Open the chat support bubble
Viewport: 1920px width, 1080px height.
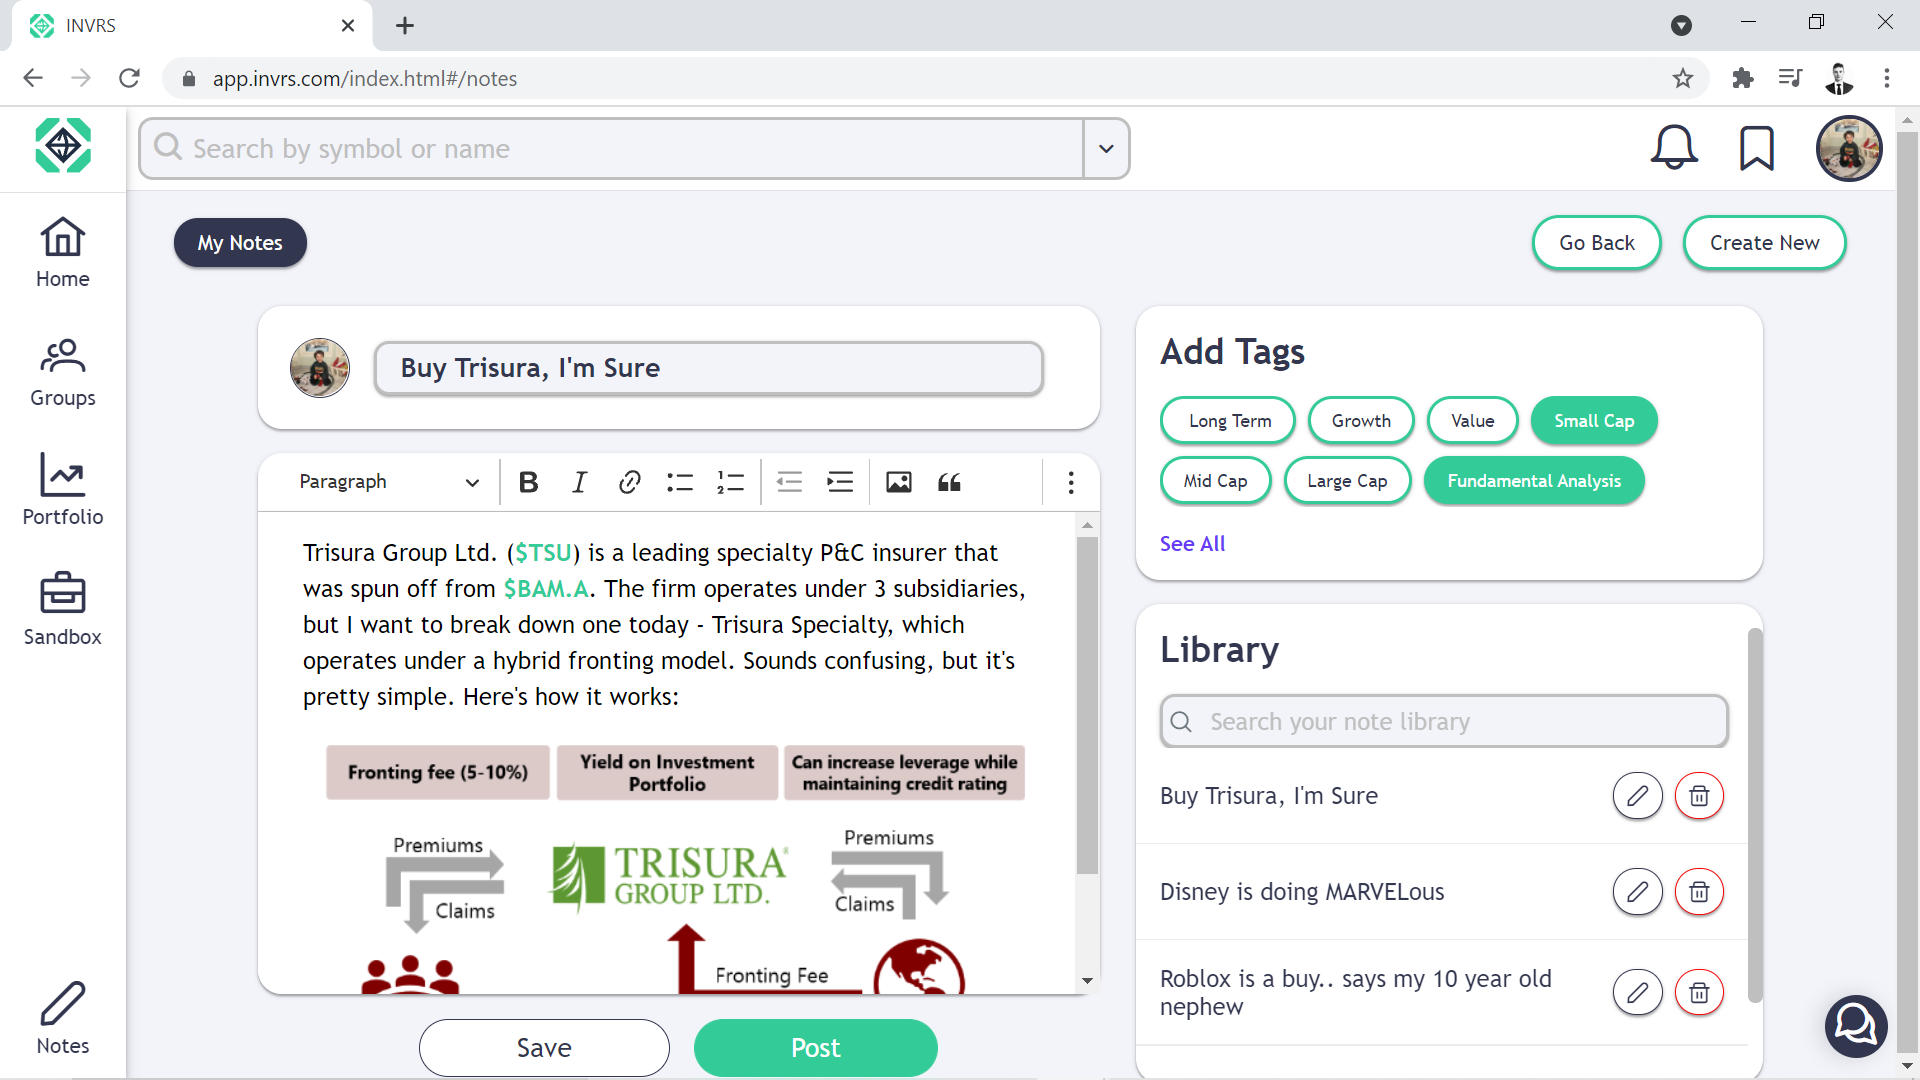click(1856, 1026)
